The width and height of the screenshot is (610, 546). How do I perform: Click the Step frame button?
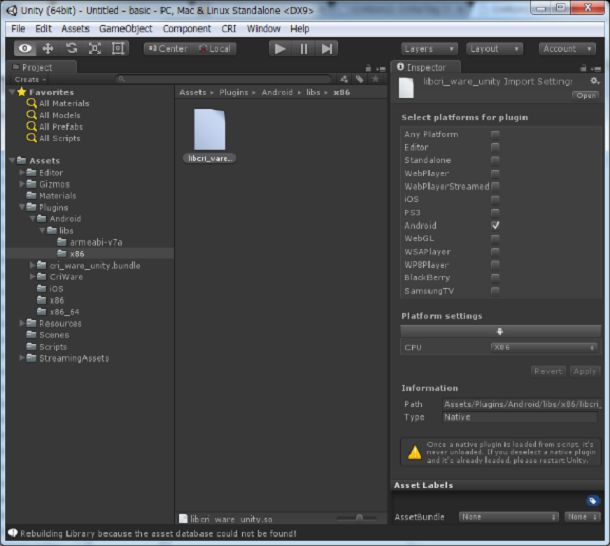coord(328,48)
